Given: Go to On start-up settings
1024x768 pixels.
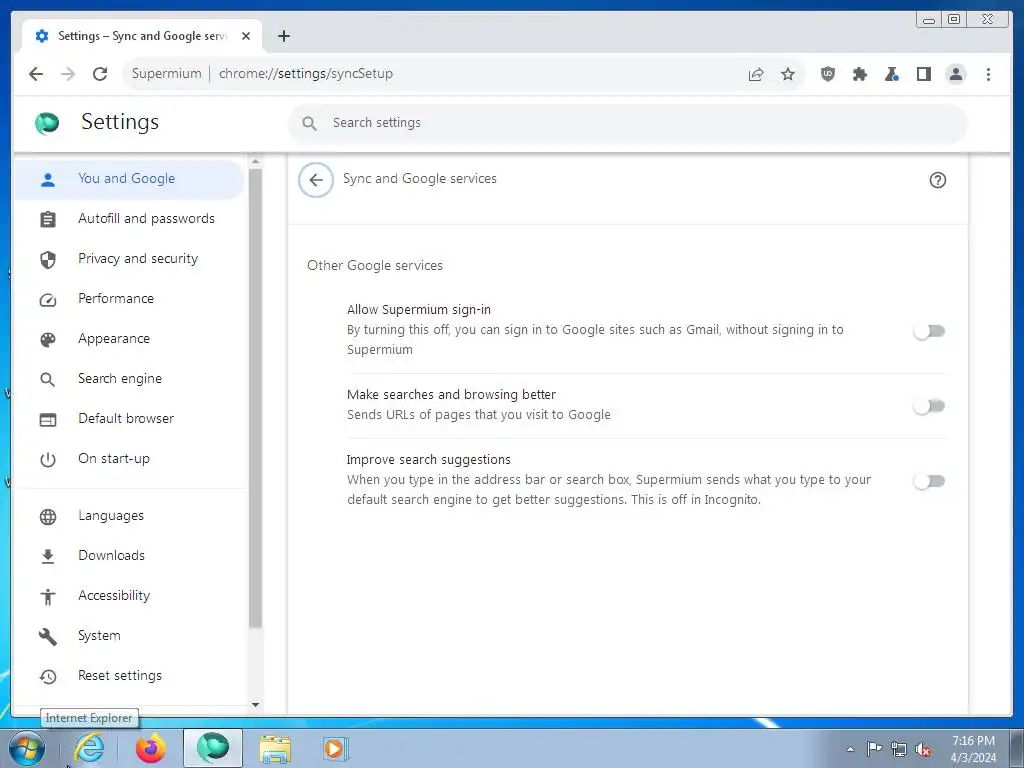Looking at the screenshot, I should click(x=129, y=458).
